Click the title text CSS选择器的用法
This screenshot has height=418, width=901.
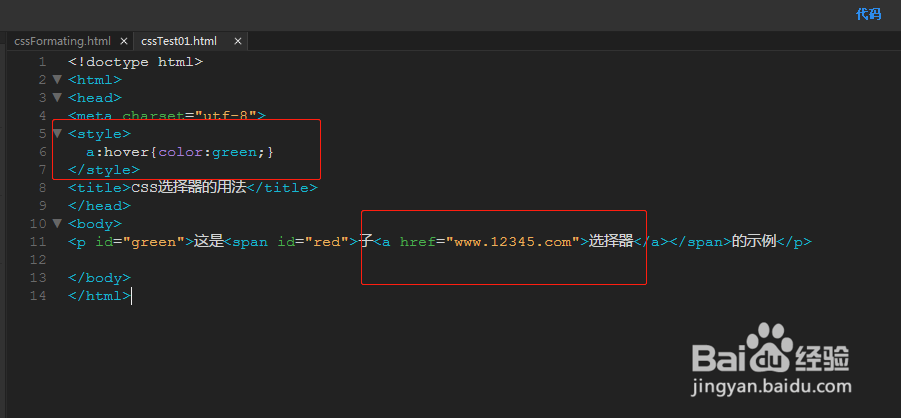(189, 187)
